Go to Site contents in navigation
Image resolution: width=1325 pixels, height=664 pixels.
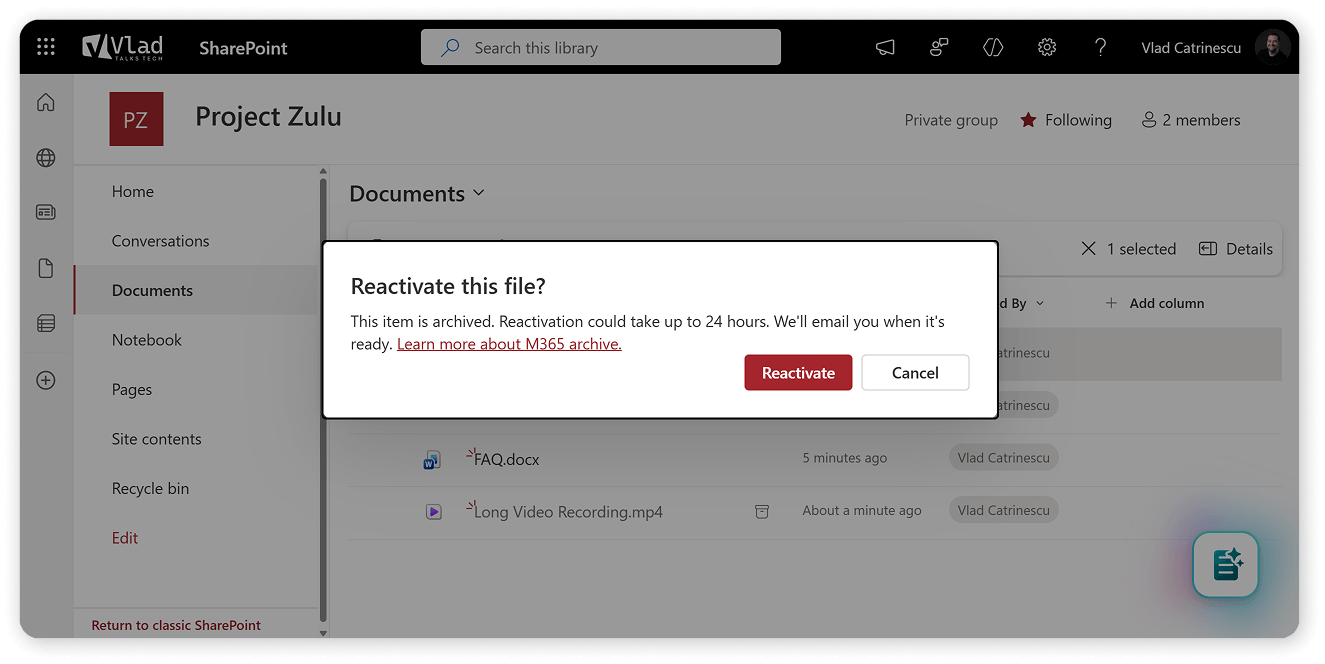[x=156, y=439]
